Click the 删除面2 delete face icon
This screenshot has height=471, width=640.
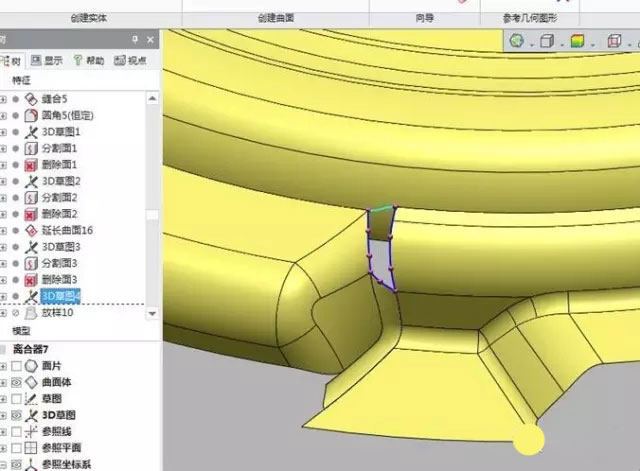pos(31,214)
